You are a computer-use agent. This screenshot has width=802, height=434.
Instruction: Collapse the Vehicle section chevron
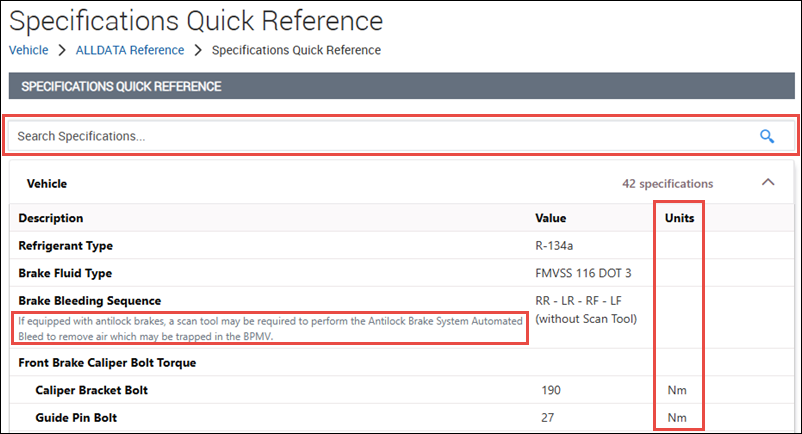click(x=767, y=183)
